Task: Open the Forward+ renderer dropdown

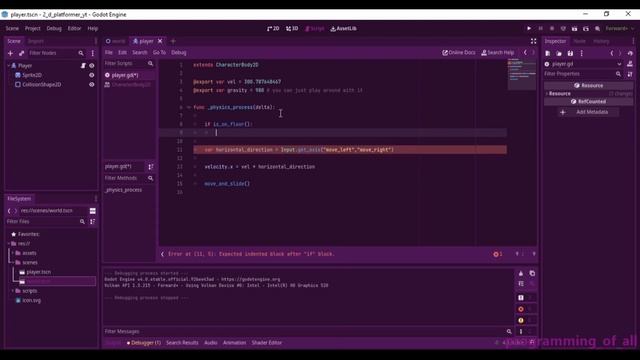Action: click(619, 29)
